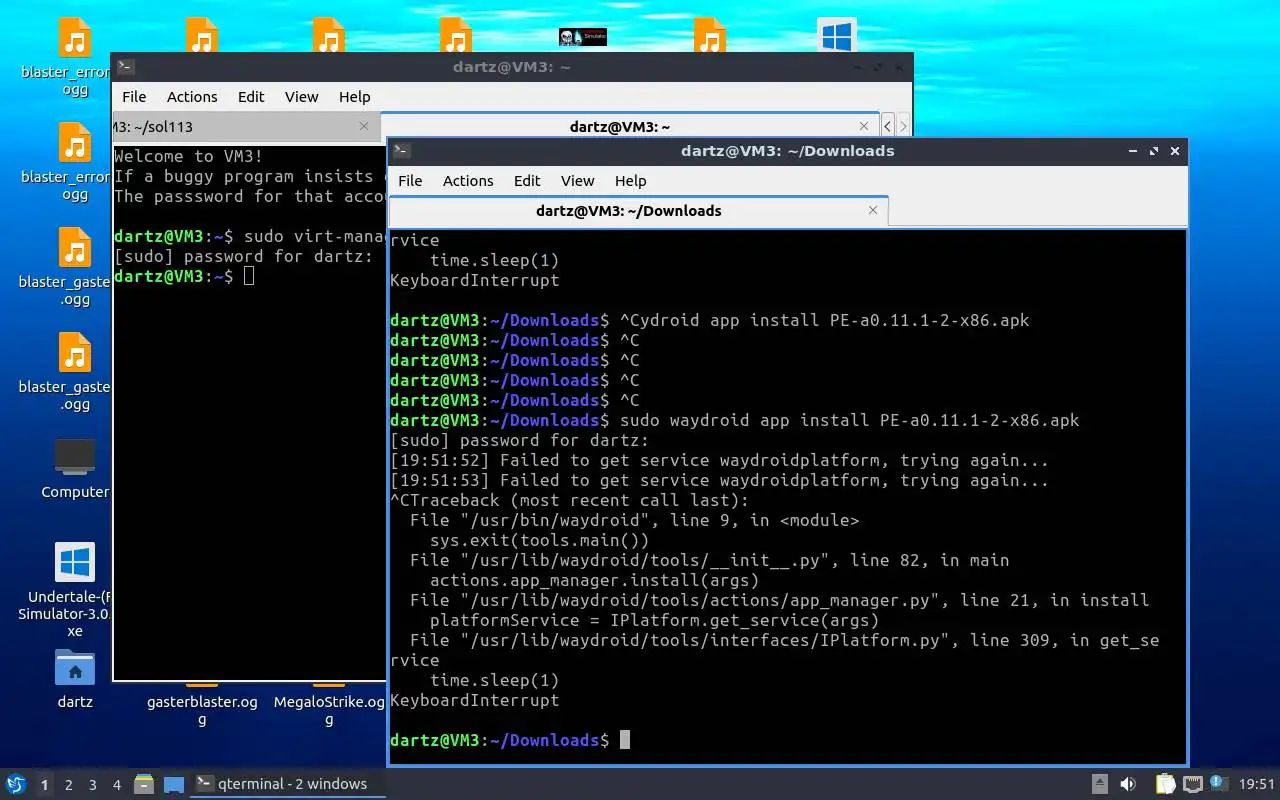The image size is (1280, 800).
Task: Switch to workspace 1 in the pager
Action: pyautogui.click(x=44, y=785)
